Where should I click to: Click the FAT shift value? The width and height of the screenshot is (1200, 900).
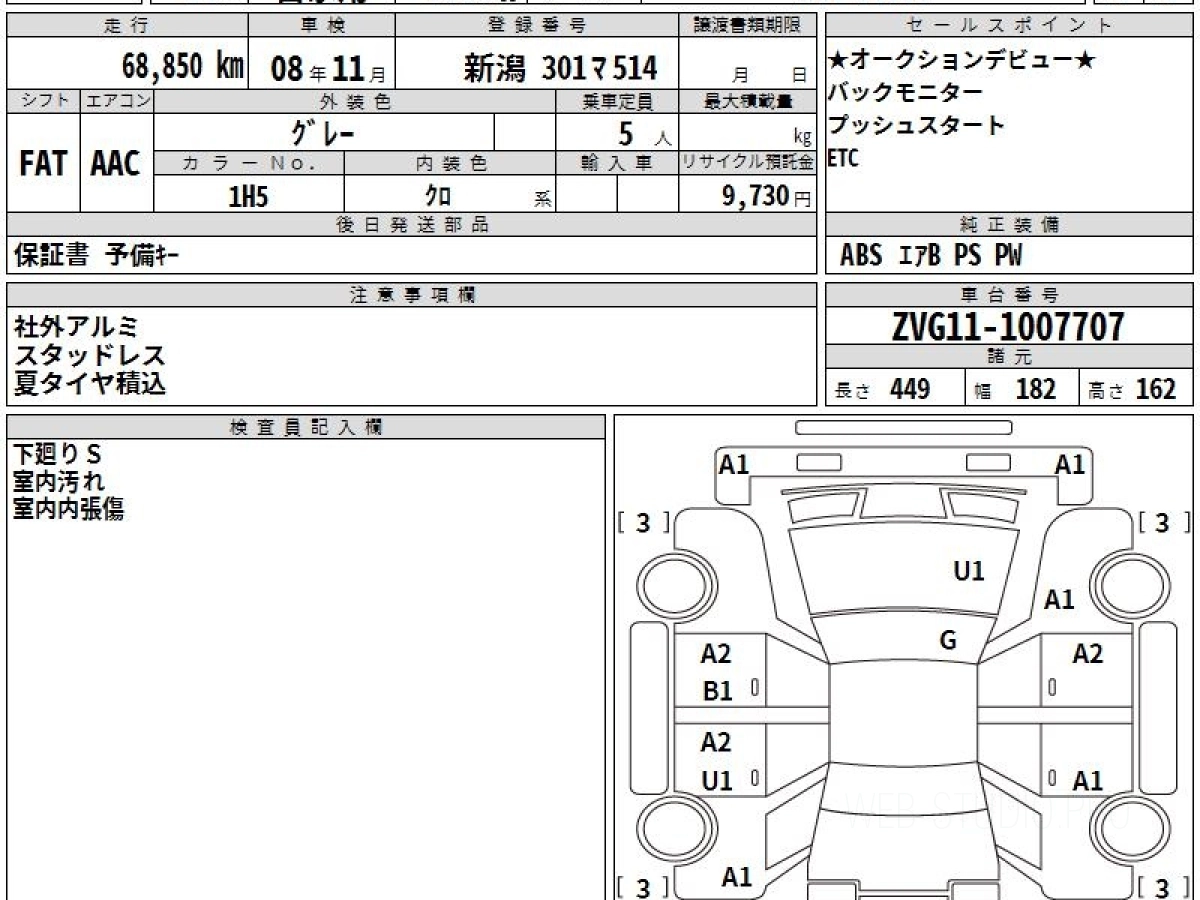[42, 164]
